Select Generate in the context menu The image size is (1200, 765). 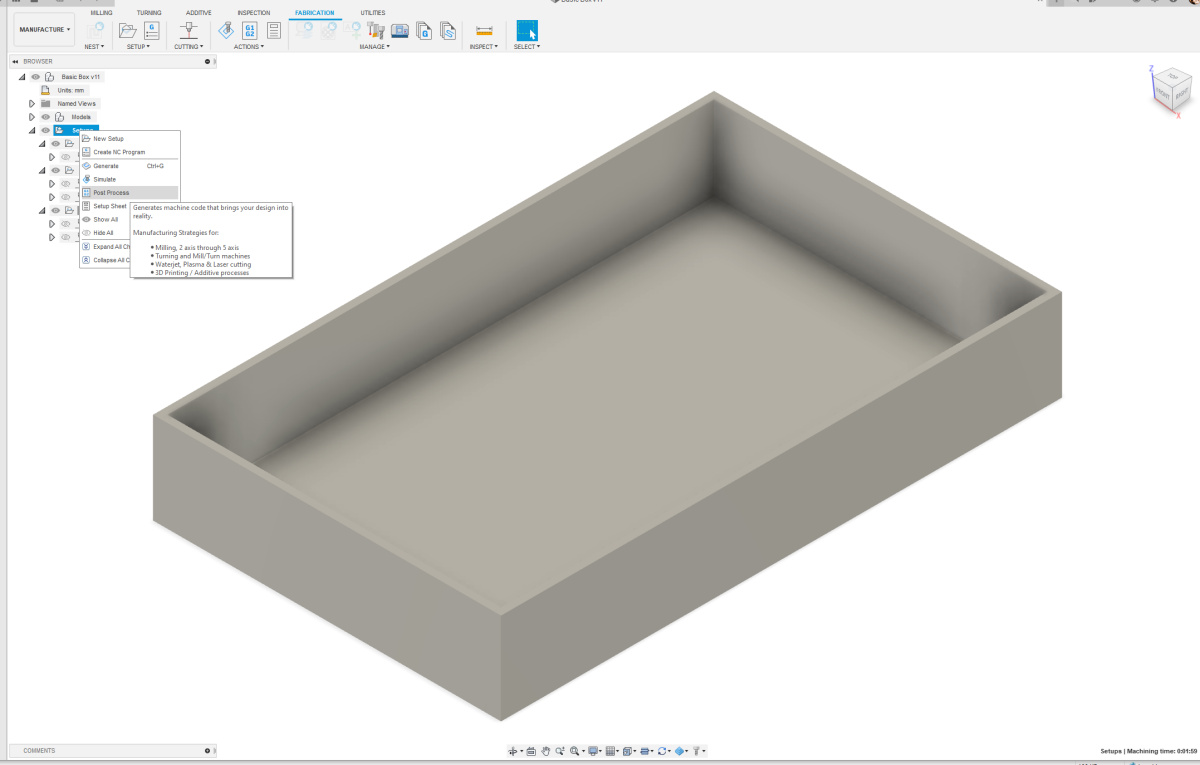pyautogui.click(x=129, y=166)
